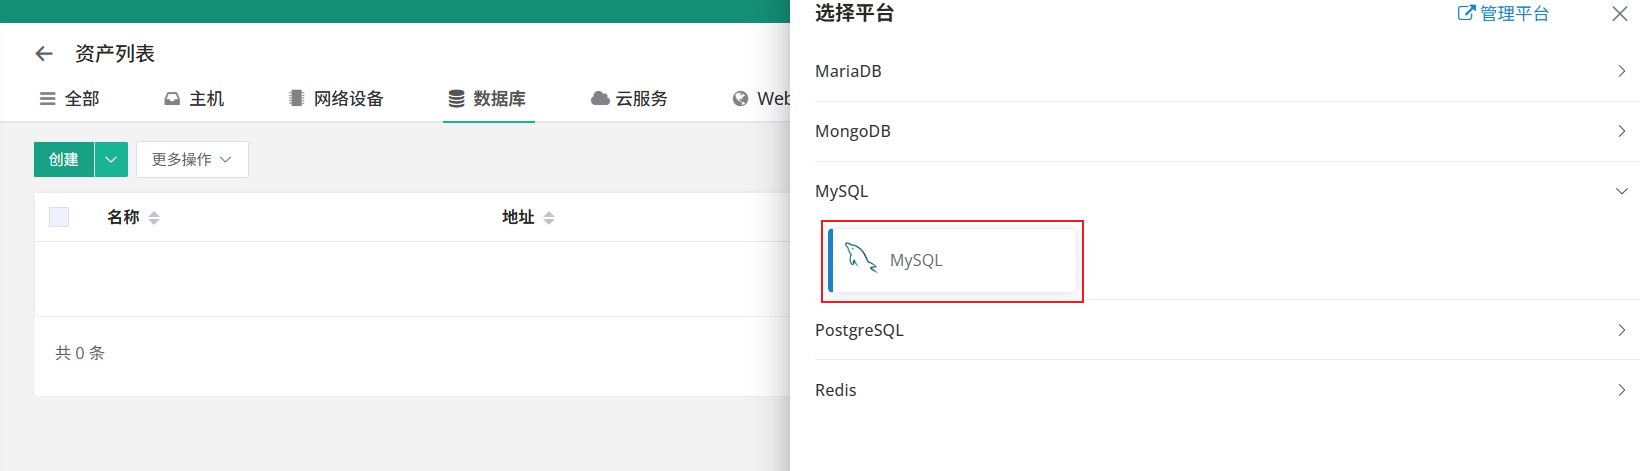The height and width of the screenshot is (471, 1652).
Task: Open the 网络设备 tab
Action: coord(336,99)
